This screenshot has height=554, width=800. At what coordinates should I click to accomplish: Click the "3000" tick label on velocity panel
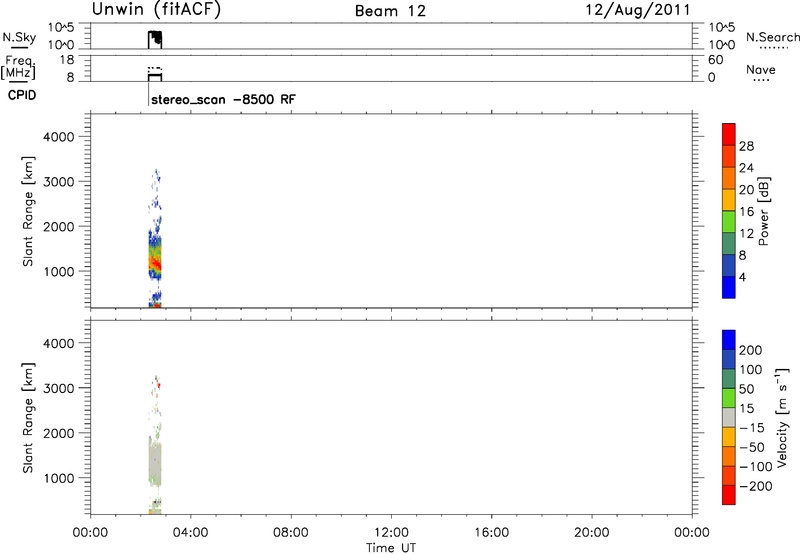[x=59, y=388]
